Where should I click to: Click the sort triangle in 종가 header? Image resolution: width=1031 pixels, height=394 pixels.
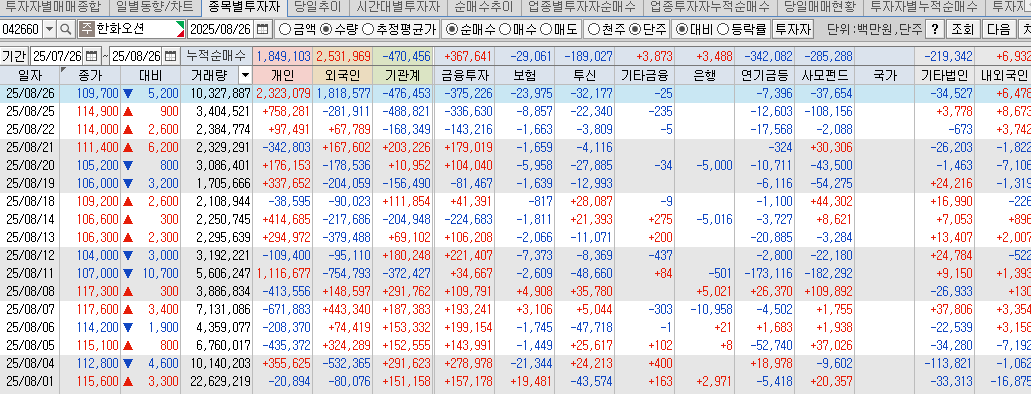64,69
